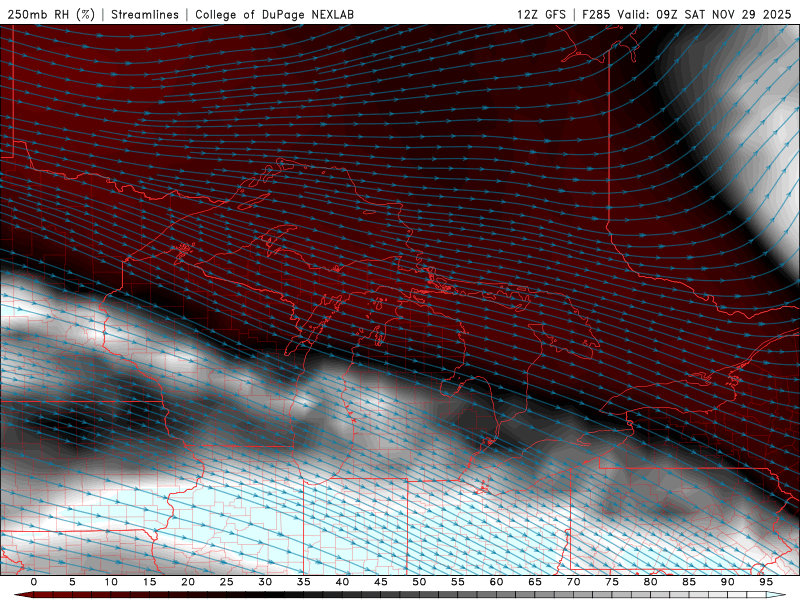Click the colorbar label "15"
This screenshot has width=800, height=600.
149,582
